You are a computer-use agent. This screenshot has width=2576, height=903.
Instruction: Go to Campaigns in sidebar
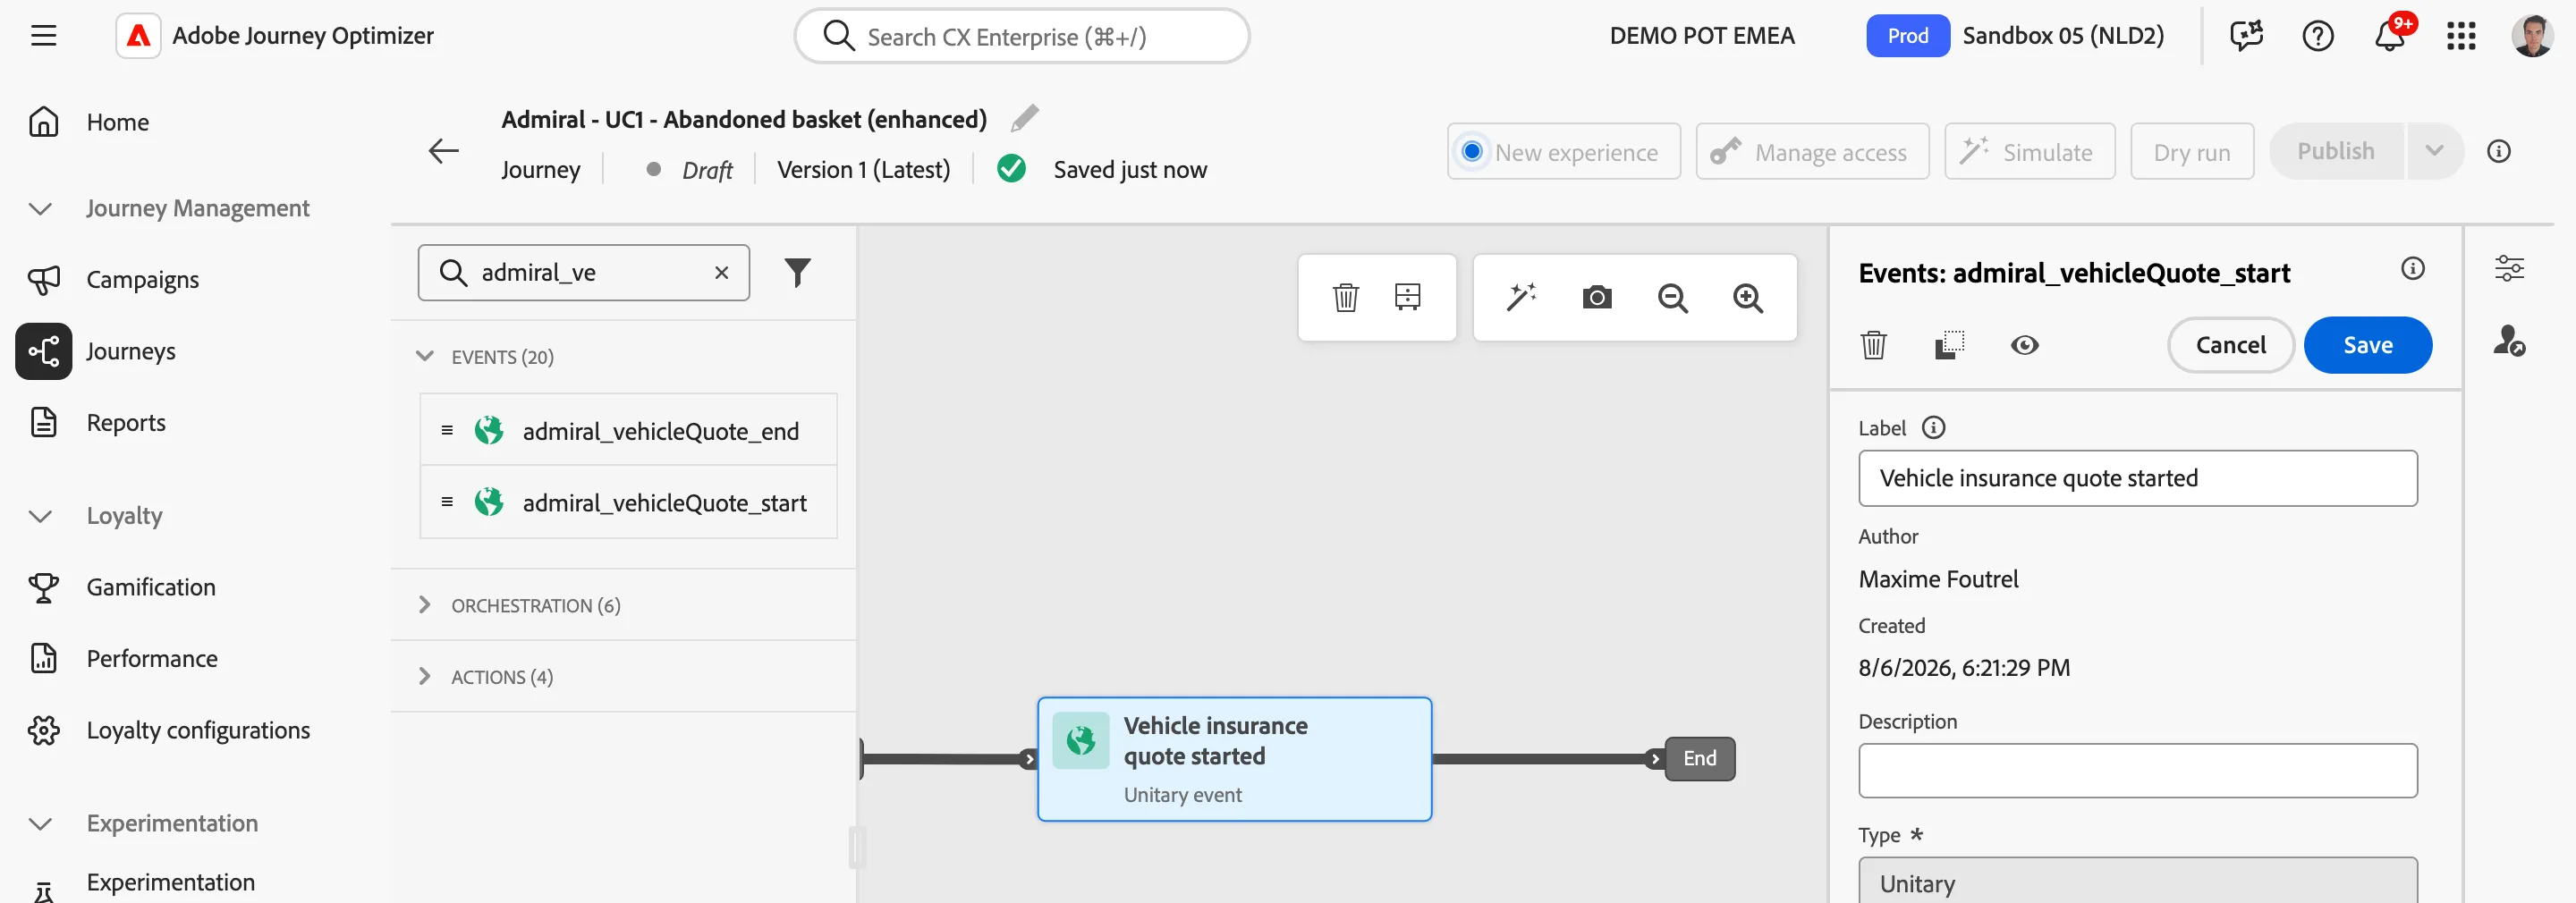(142, 280)
